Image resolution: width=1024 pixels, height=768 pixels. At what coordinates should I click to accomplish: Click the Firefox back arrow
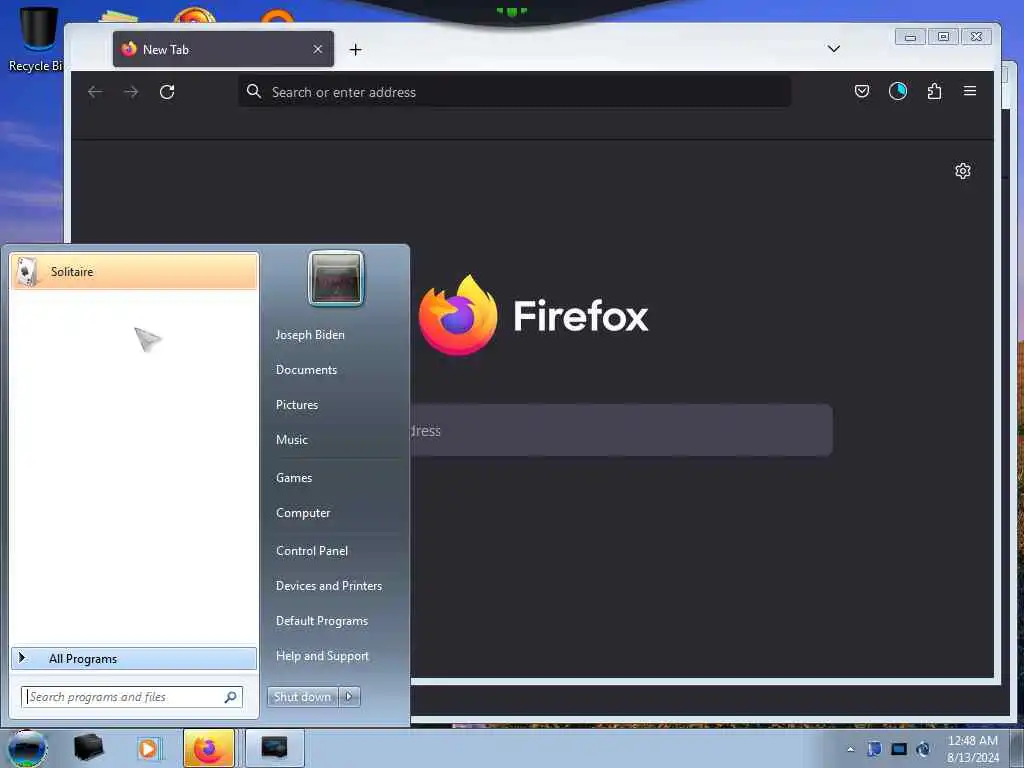pos(95,92)
